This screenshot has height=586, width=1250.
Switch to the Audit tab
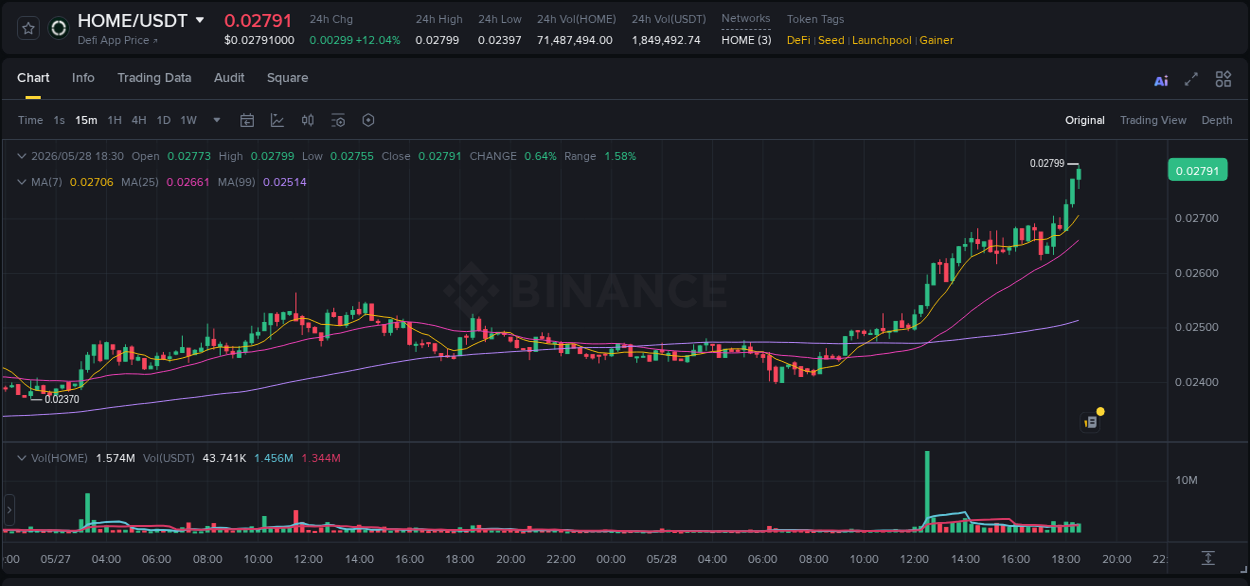point(229,78)
